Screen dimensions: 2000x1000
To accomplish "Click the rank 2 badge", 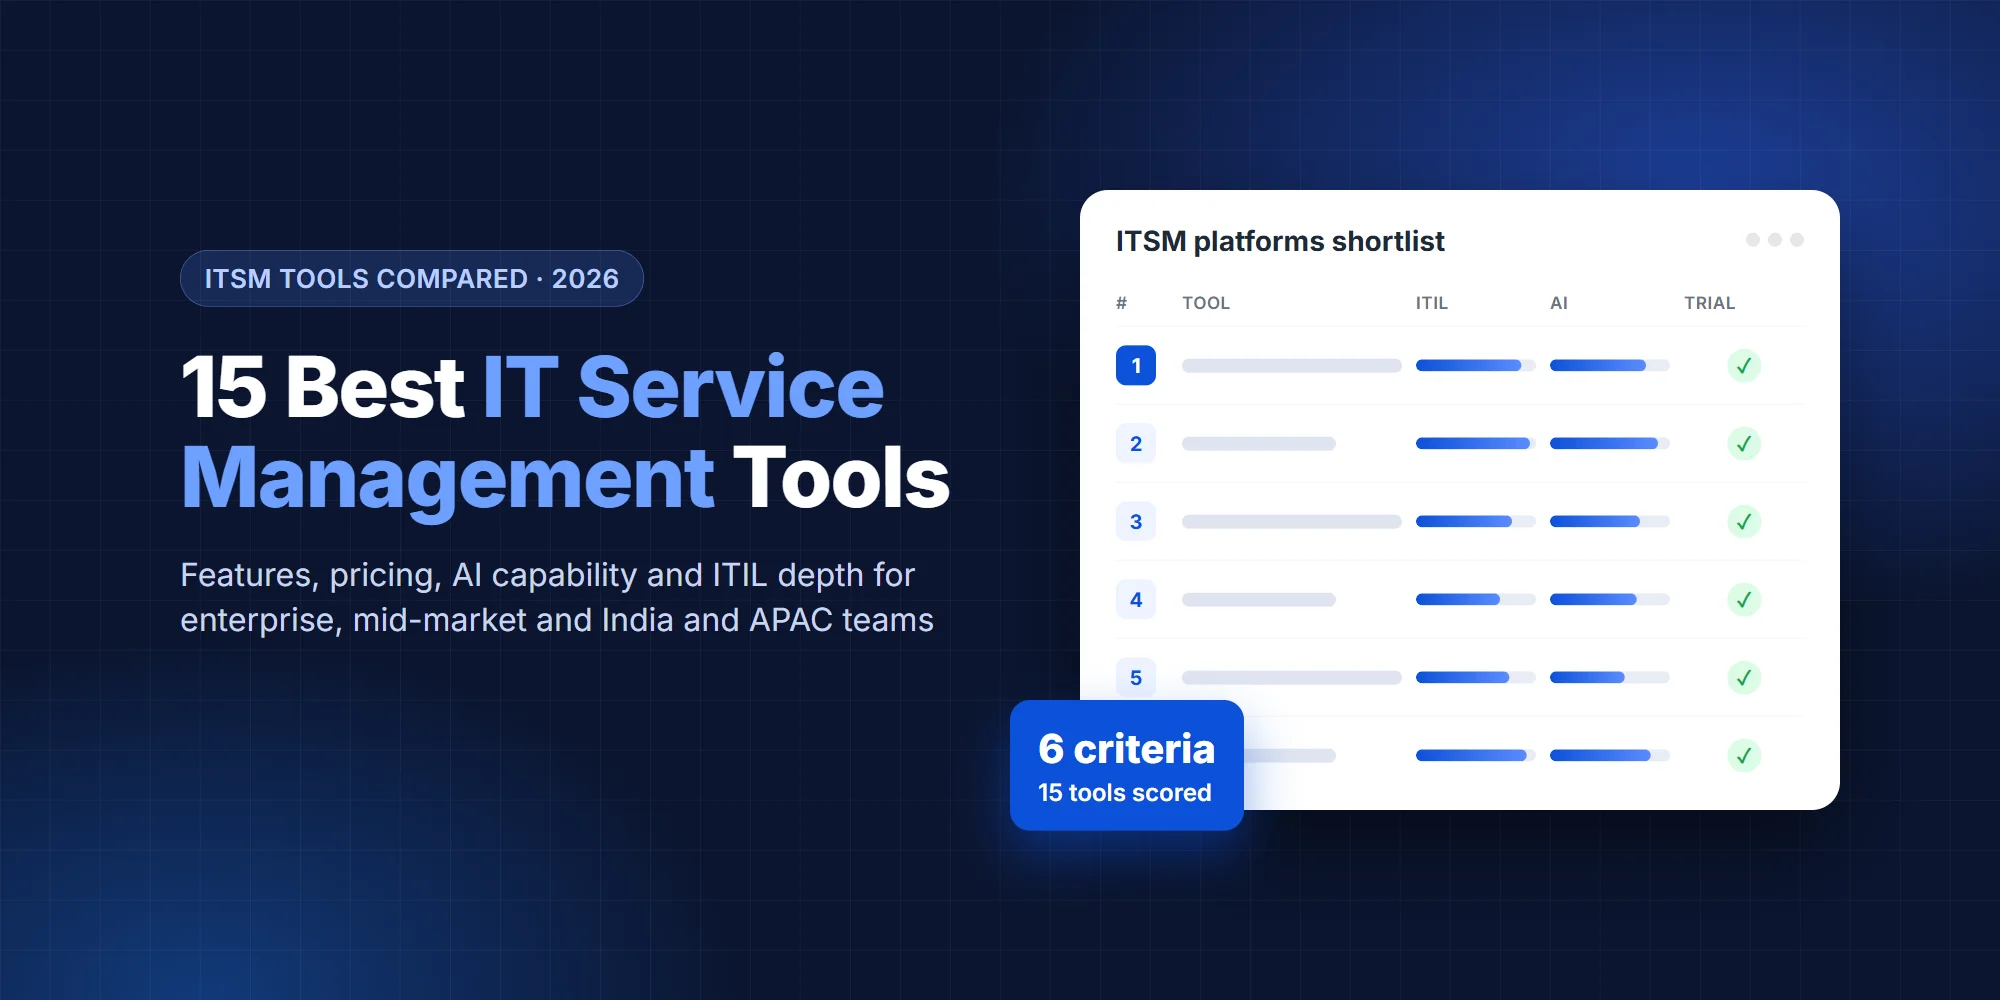I will (1136, 444).
